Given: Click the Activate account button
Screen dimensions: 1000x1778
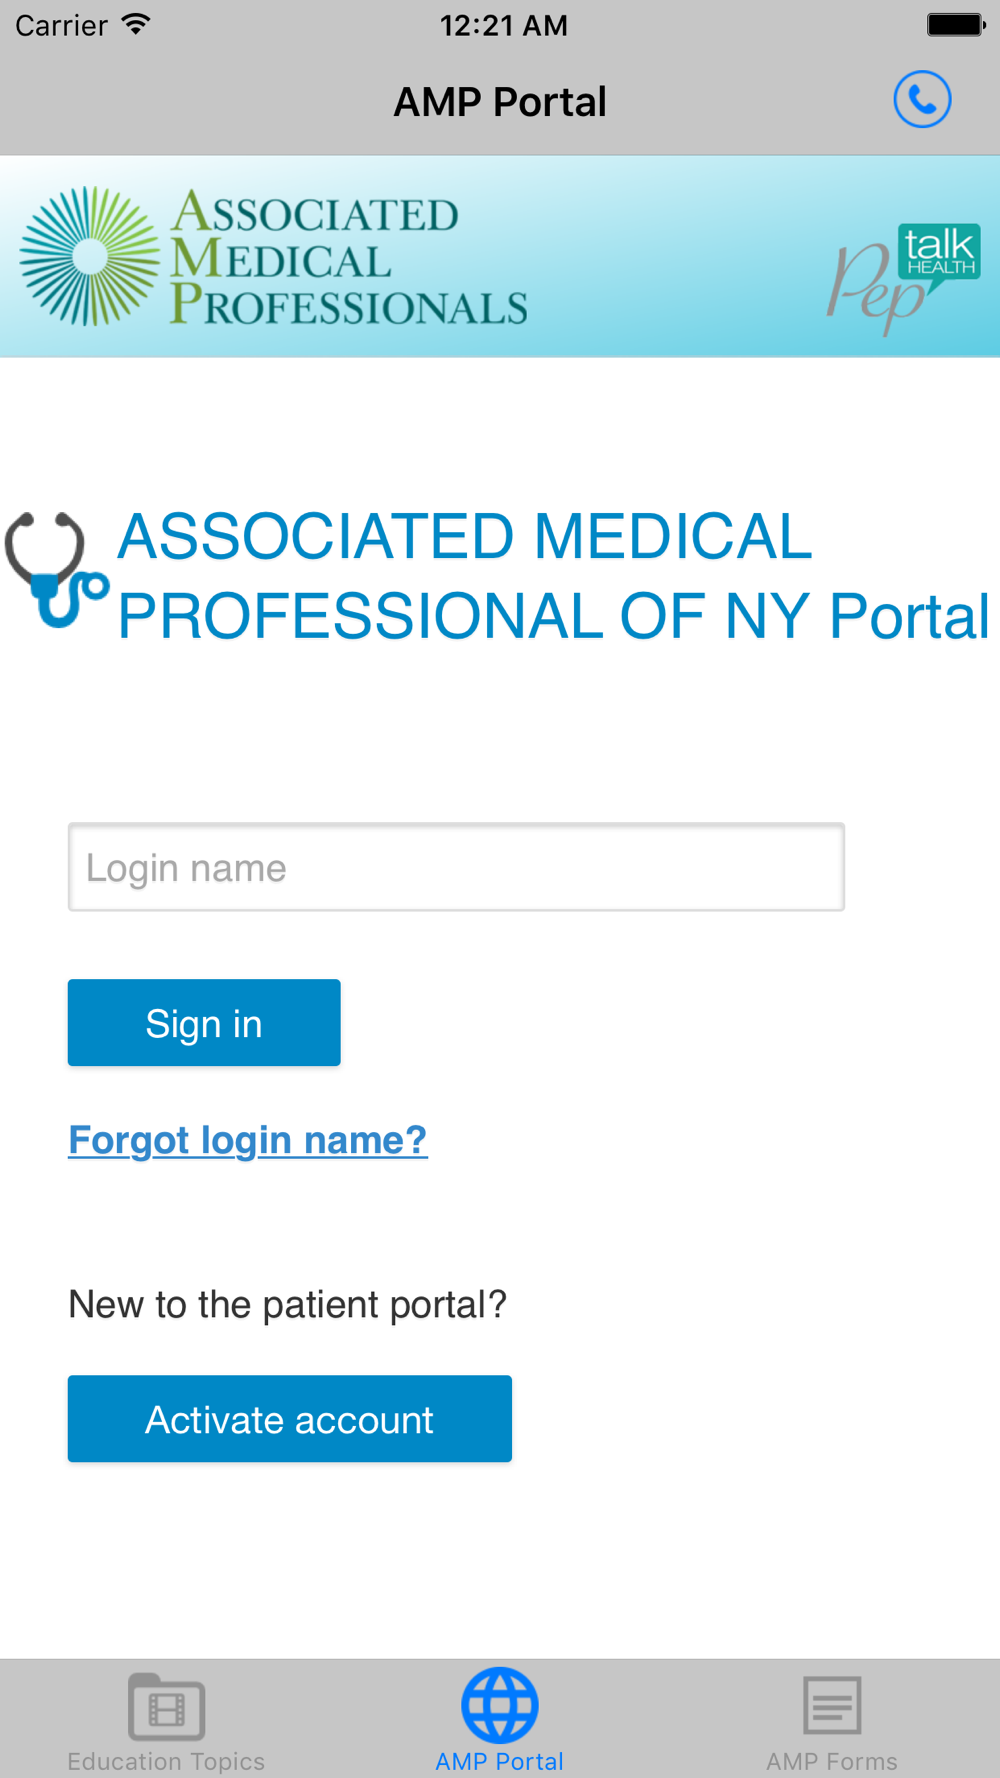Looking at the screenshot, I should pyautogui.click(x=290, y=1418).
